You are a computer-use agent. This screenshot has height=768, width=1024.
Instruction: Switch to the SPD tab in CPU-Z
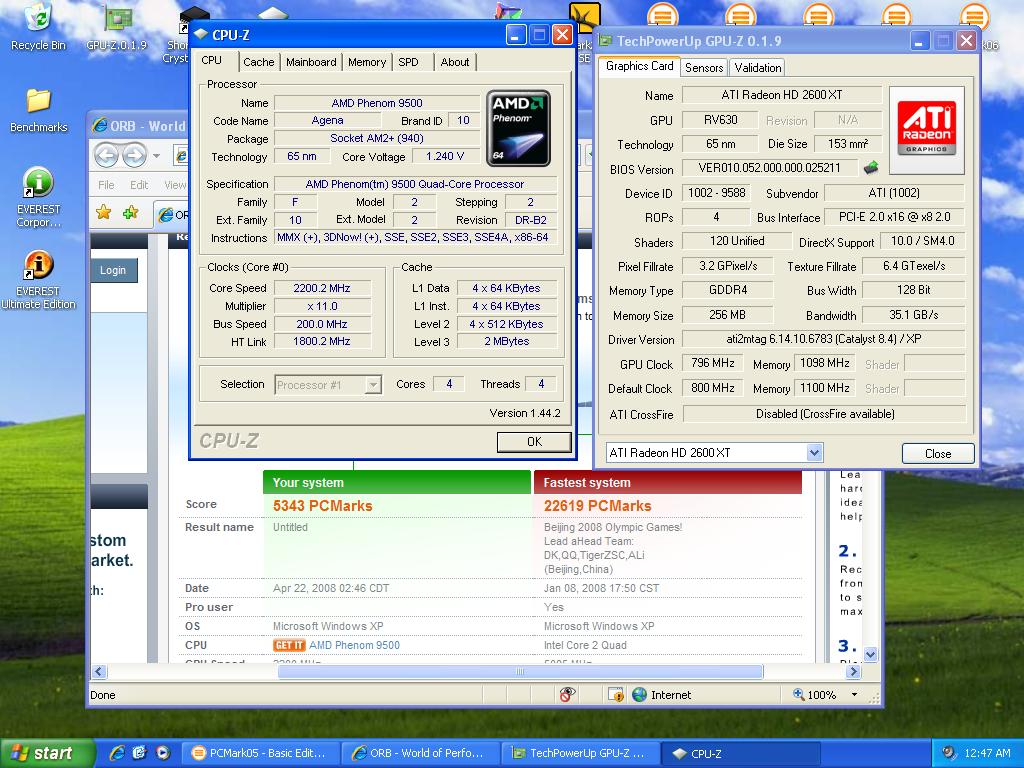pyautogui.click(x=408, y=62)
